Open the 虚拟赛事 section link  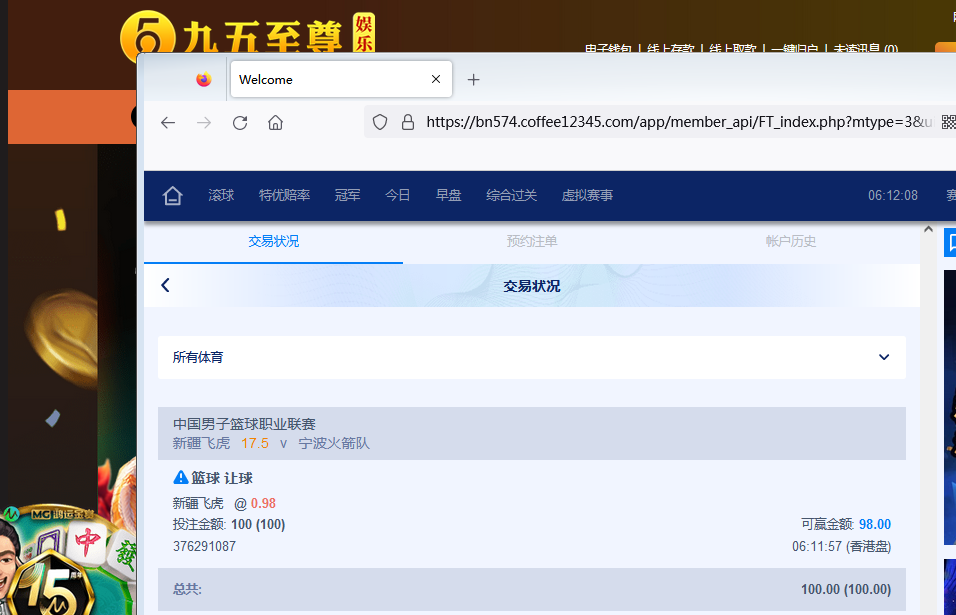(587, 196)
